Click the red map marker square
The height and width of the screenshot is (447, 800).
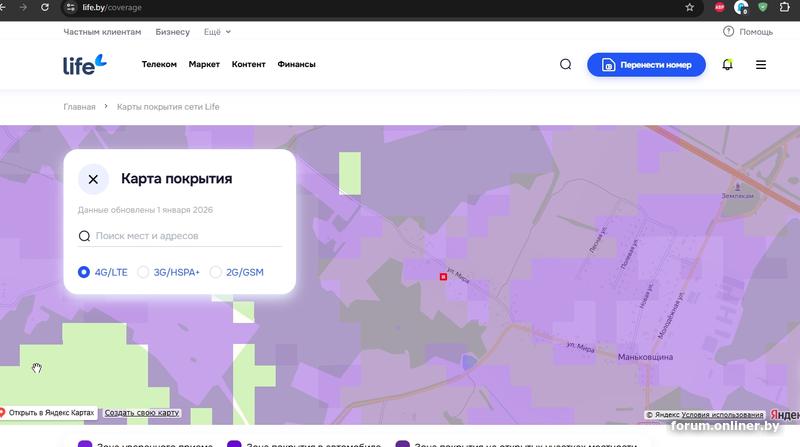443,277
